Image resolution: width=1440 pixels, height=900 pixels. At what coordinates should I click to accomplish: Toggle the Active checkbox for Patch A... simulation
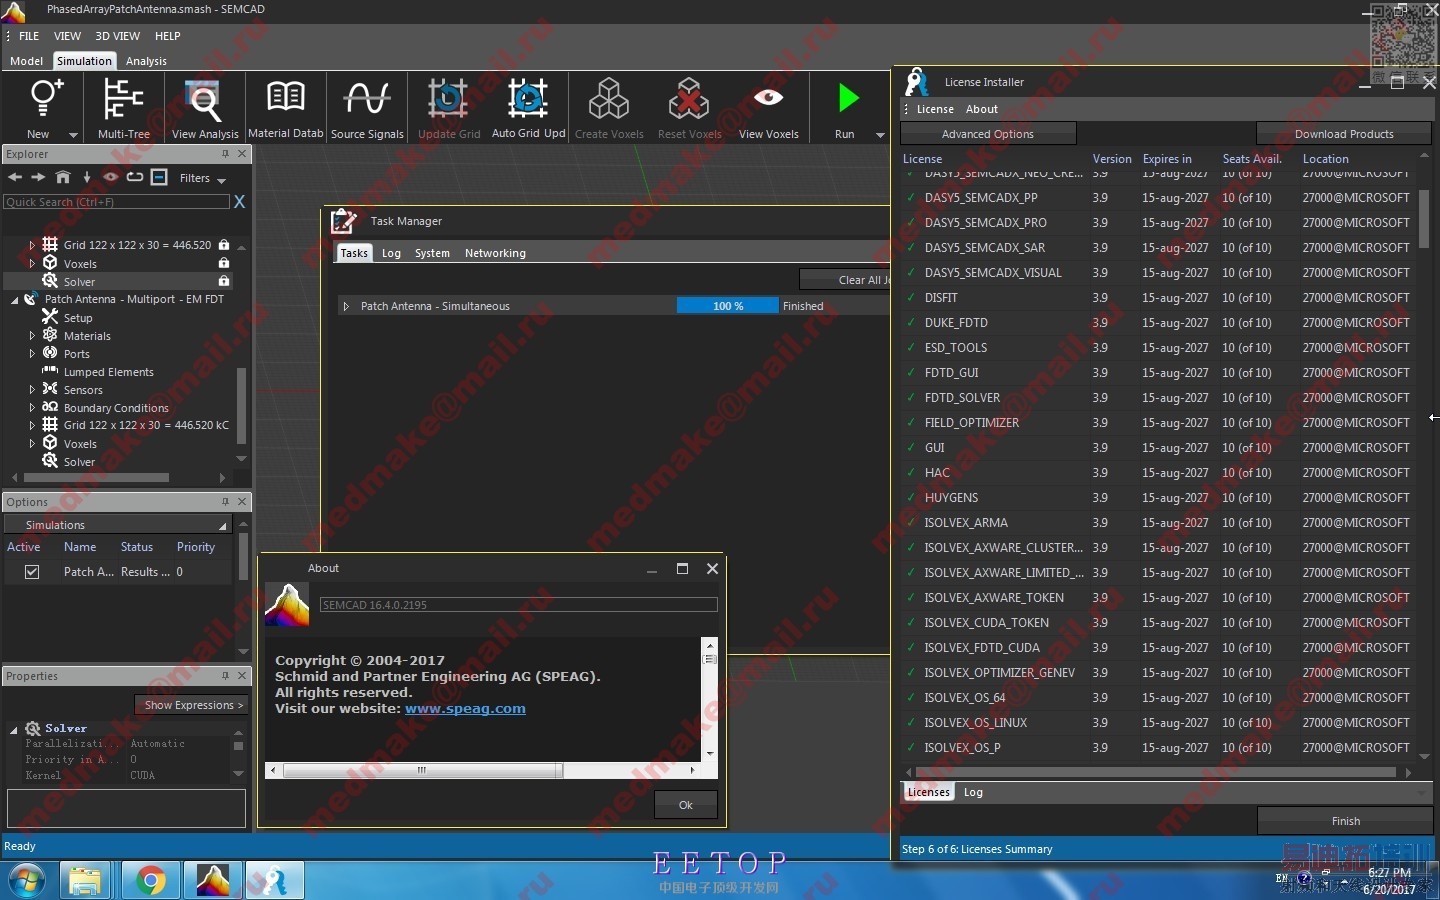pos(32,572)
